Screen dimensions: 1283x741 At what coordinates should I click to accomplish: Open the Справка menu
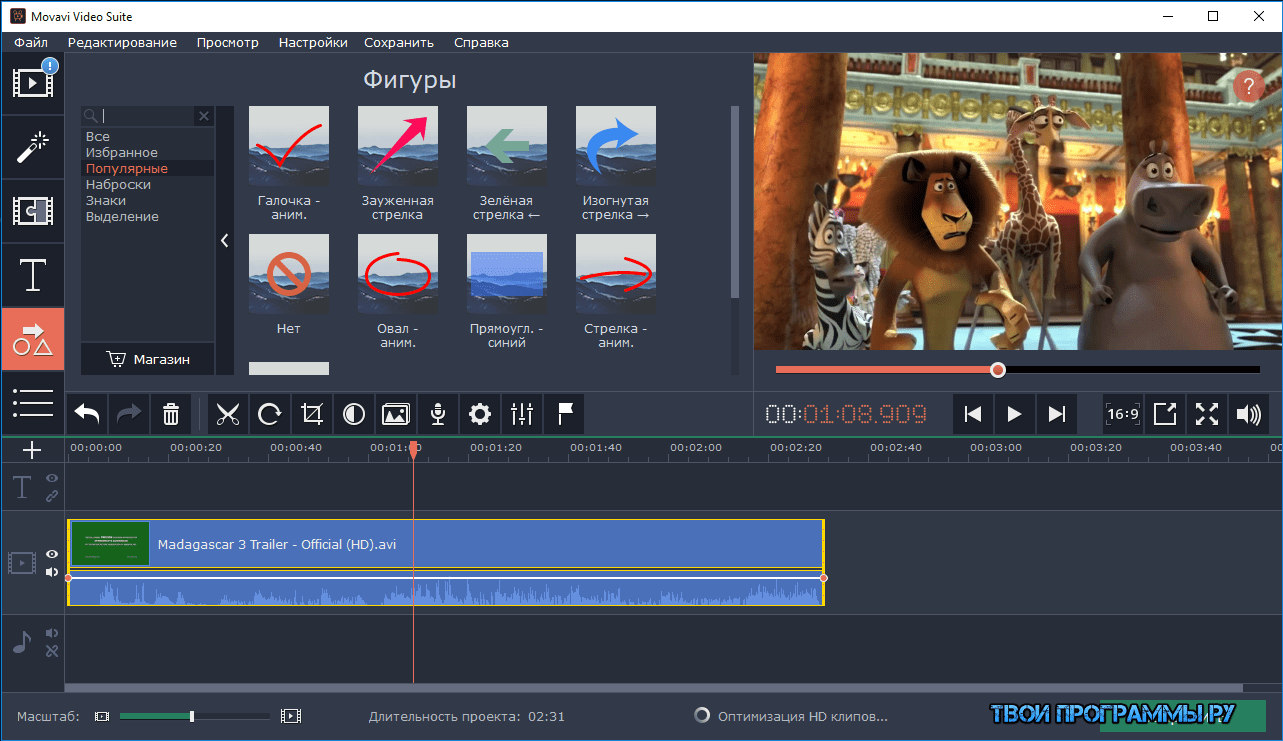481,43
